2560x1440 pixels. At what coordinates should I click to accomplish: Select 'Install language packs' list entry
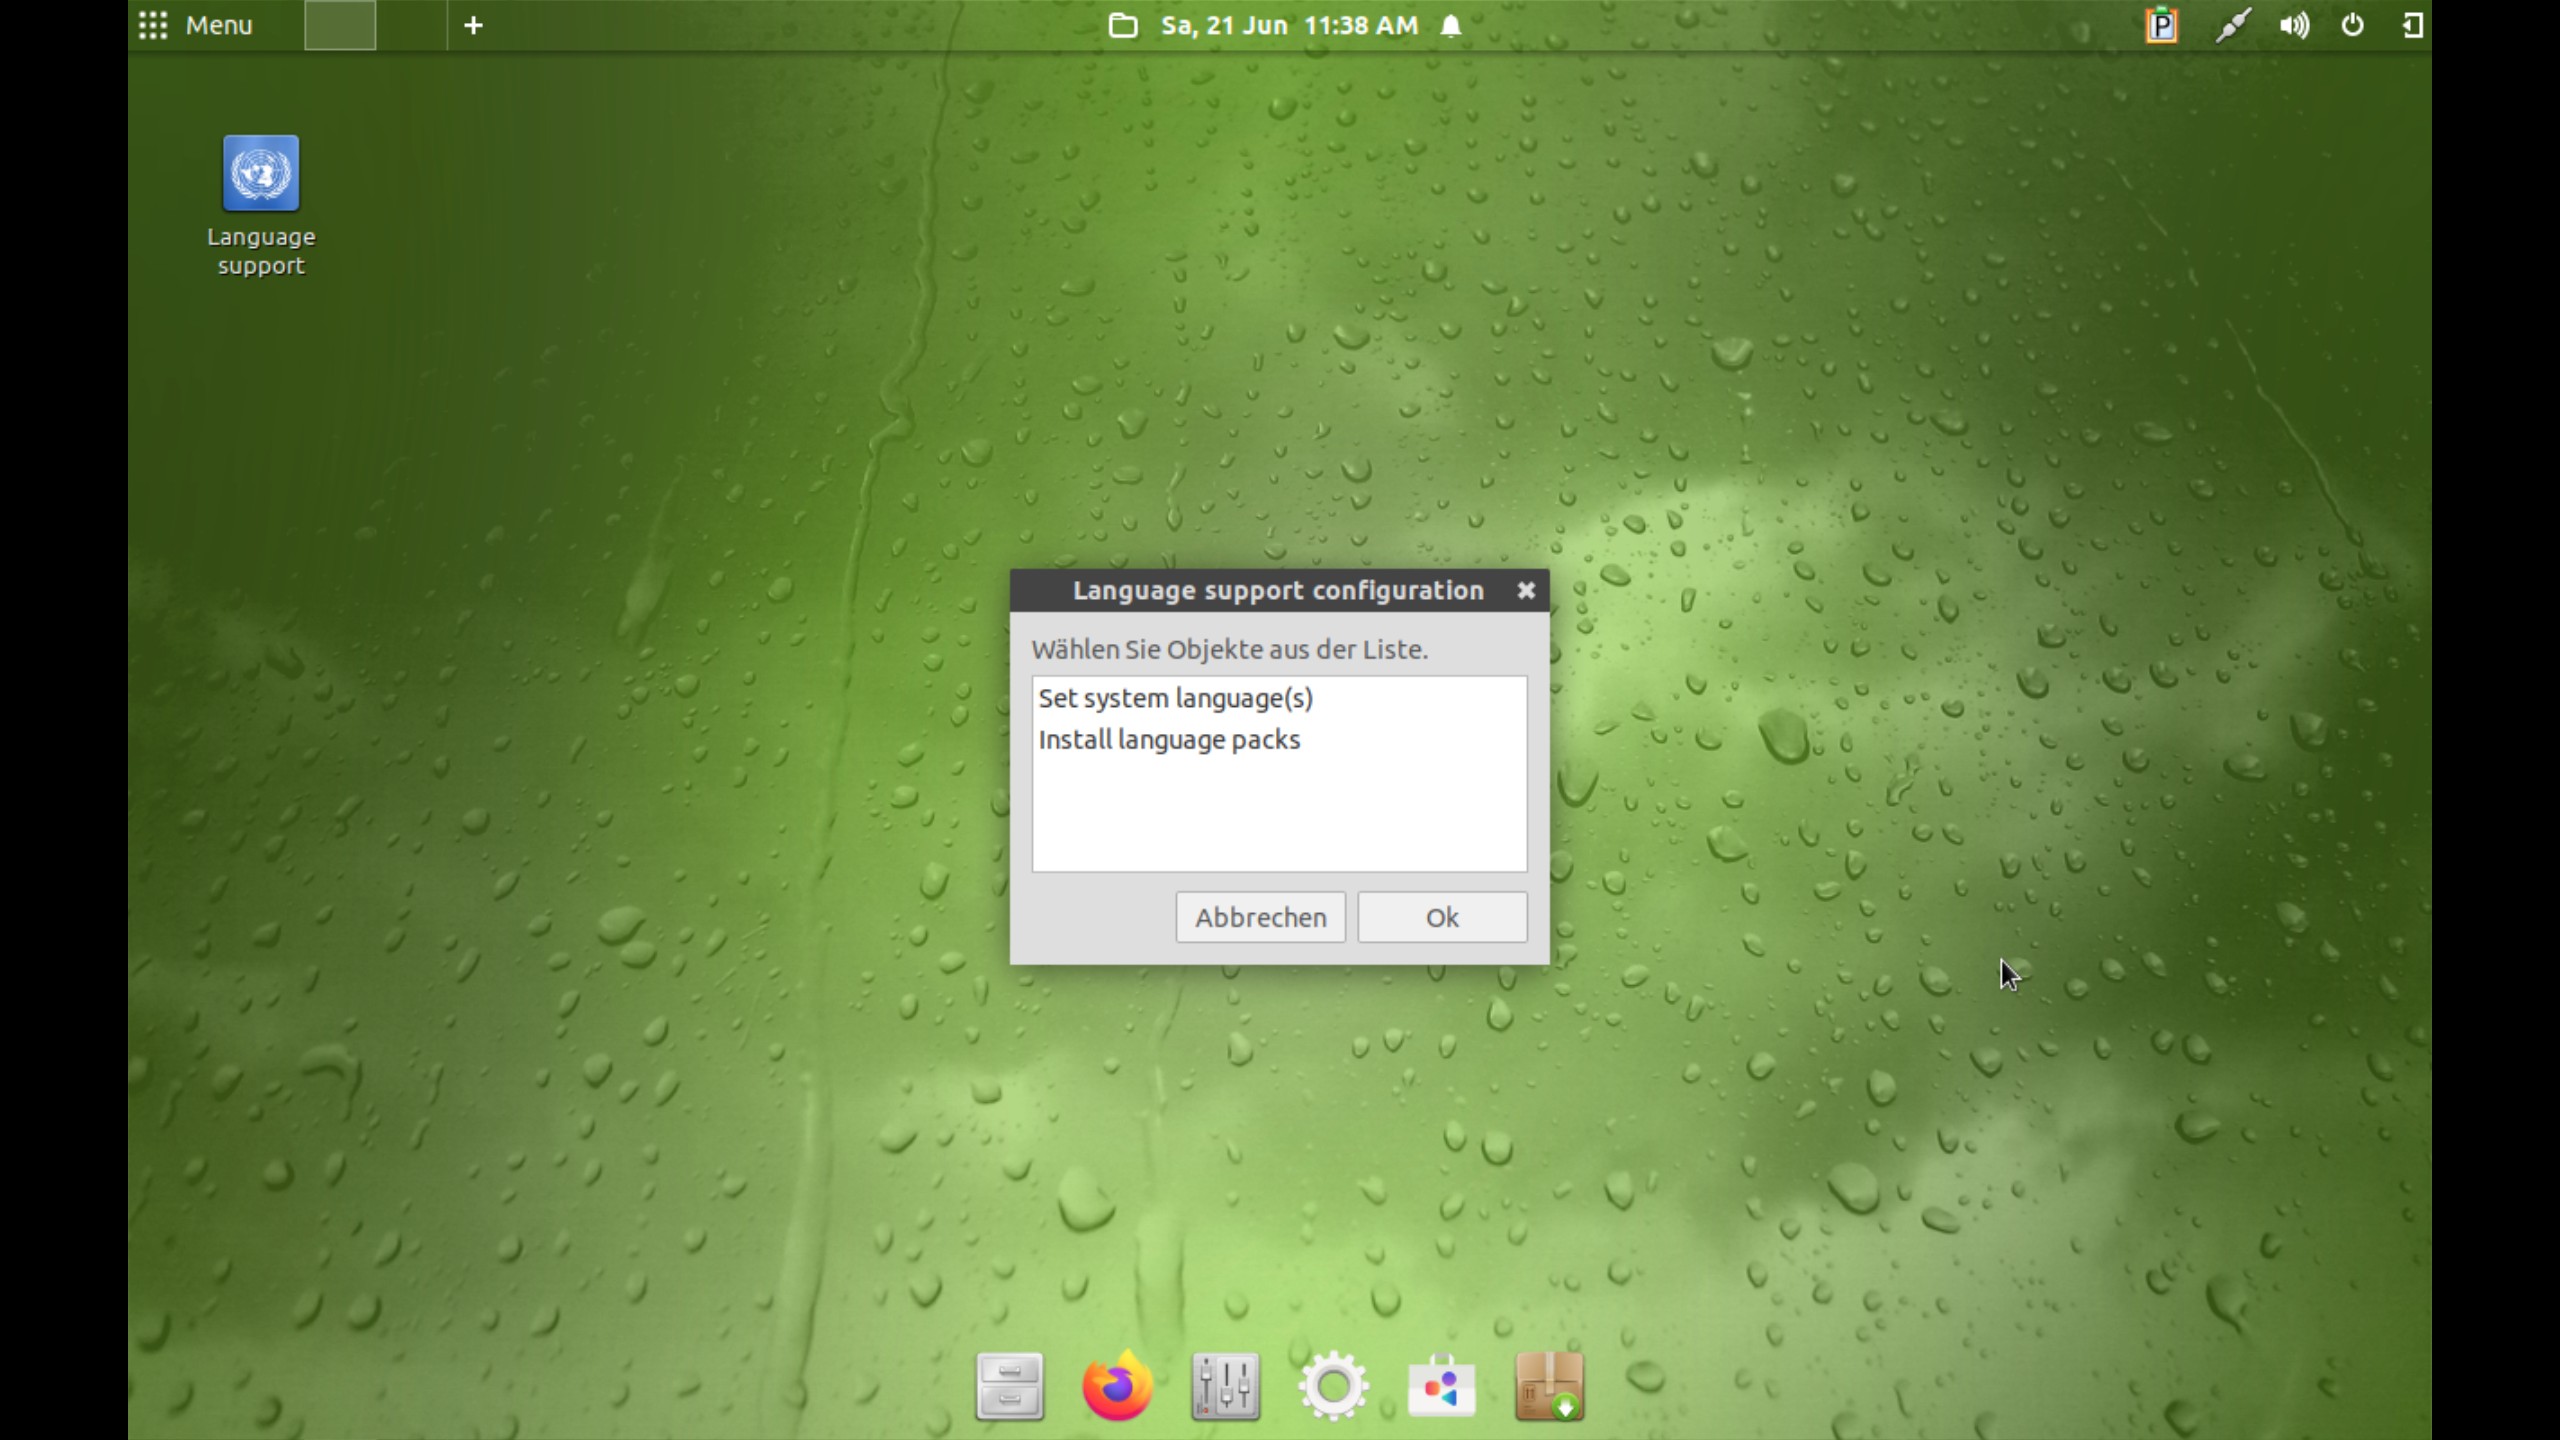(1279, 740)
